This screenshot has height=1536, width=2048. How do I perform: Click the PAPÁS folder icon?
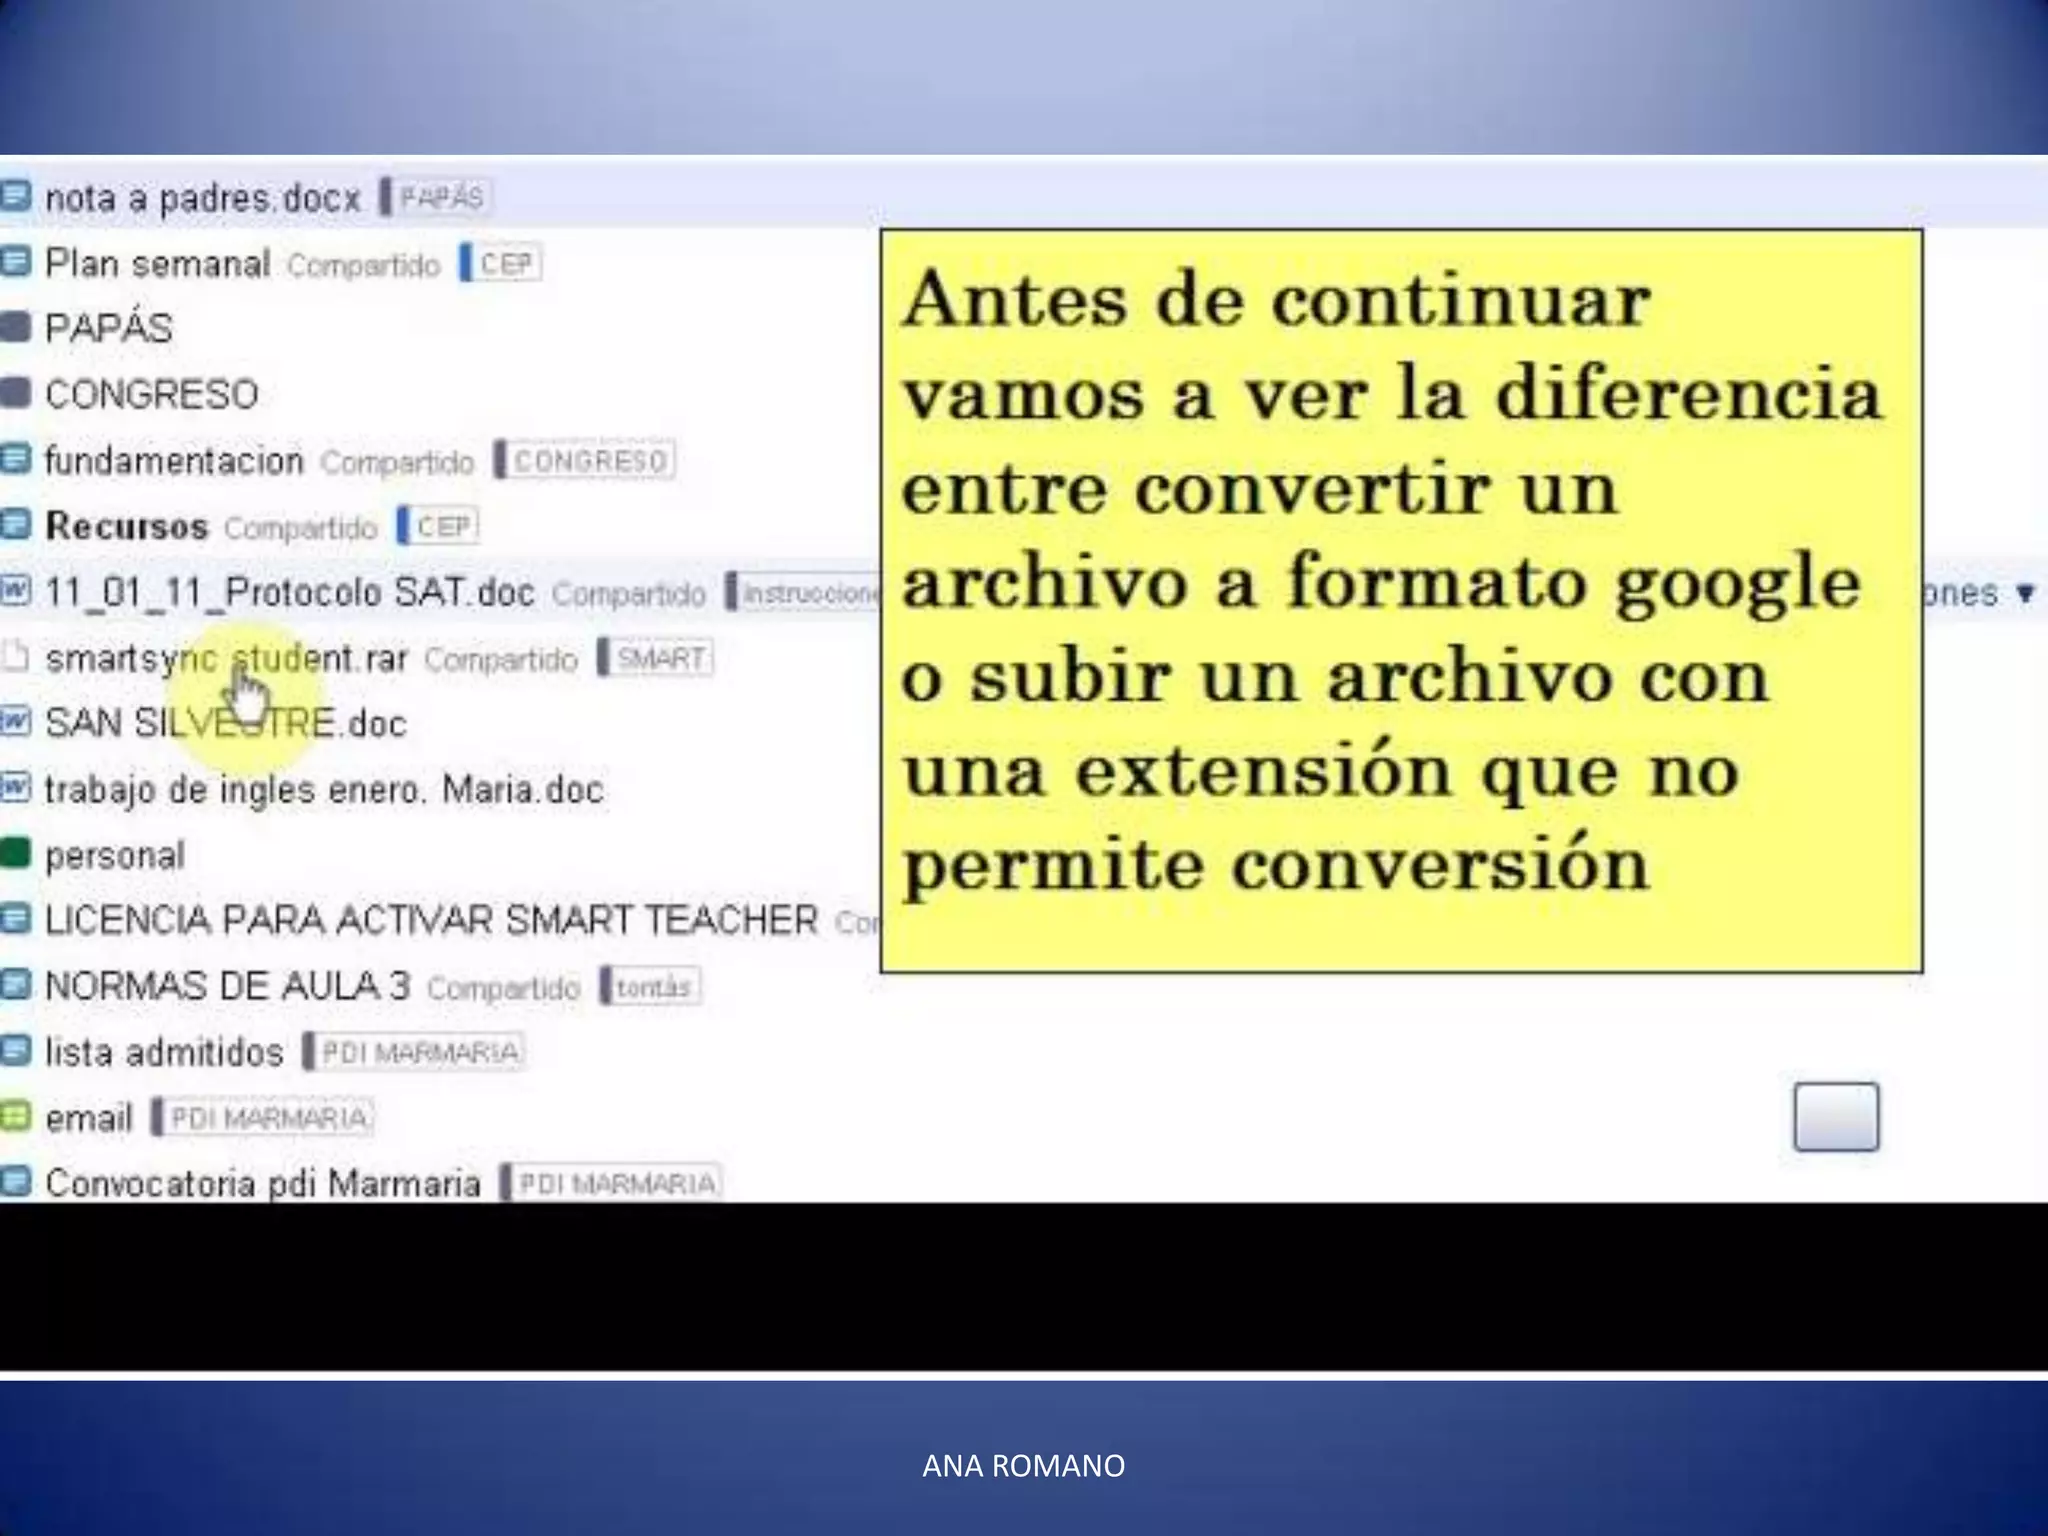[15, 328]
